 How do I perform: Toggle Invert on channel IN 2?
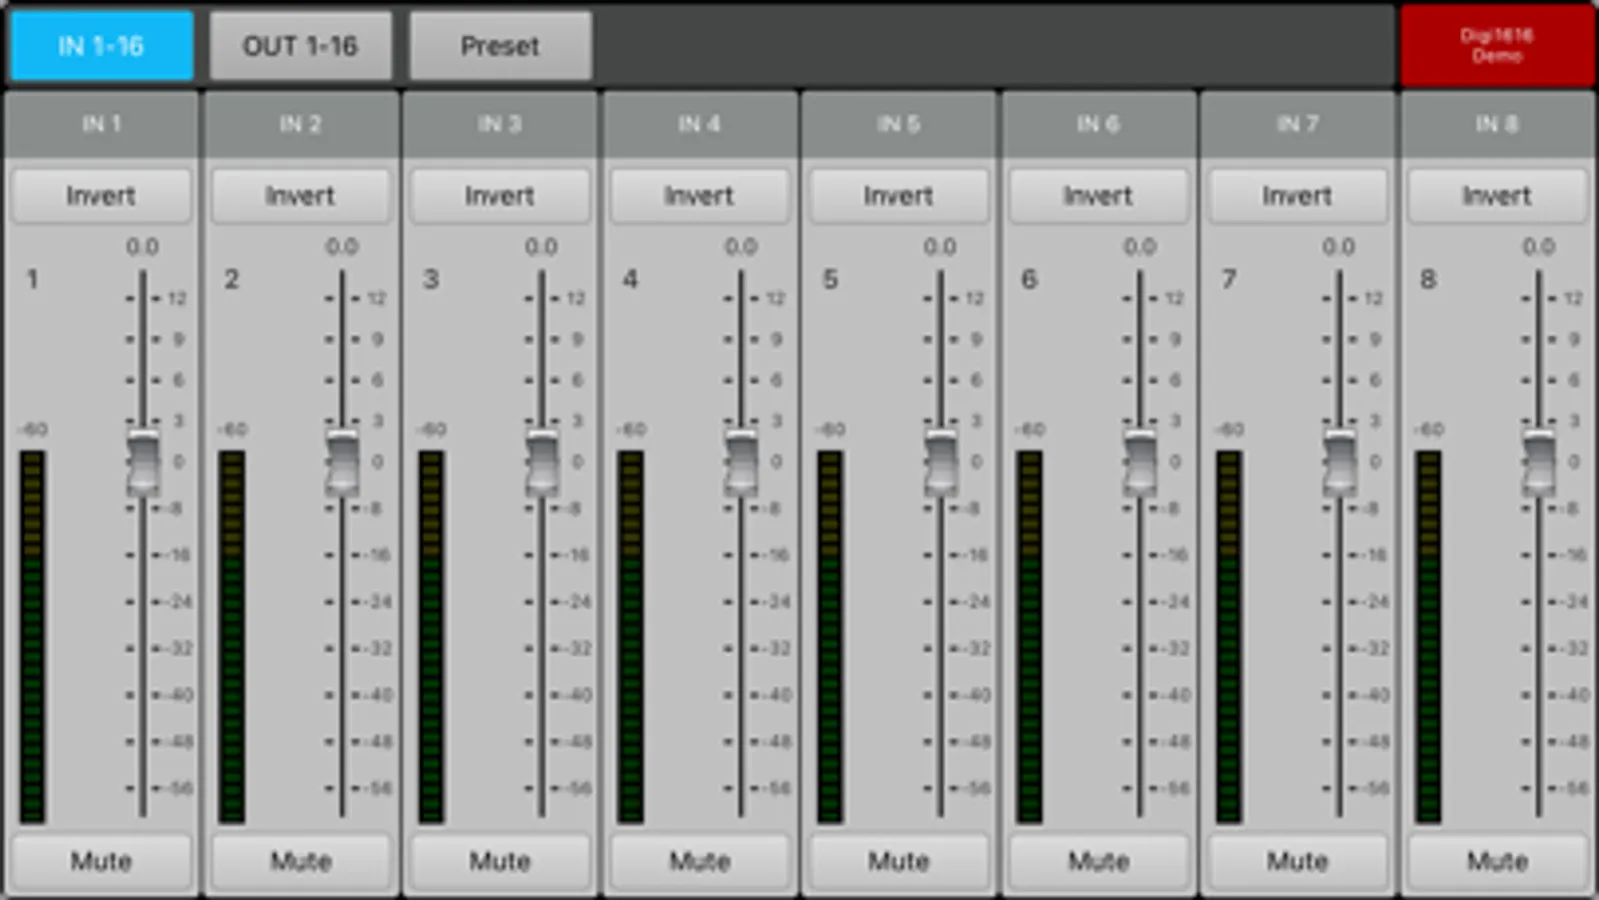(x=300, y=196)
